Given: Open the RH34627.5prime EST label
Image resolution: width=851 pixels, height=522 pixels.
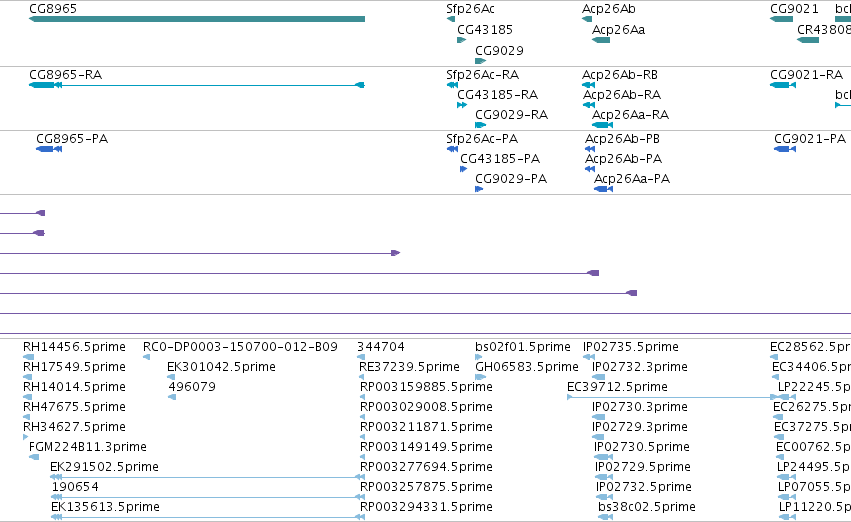Looking at the screenshot, I should [x=74, y=427].
